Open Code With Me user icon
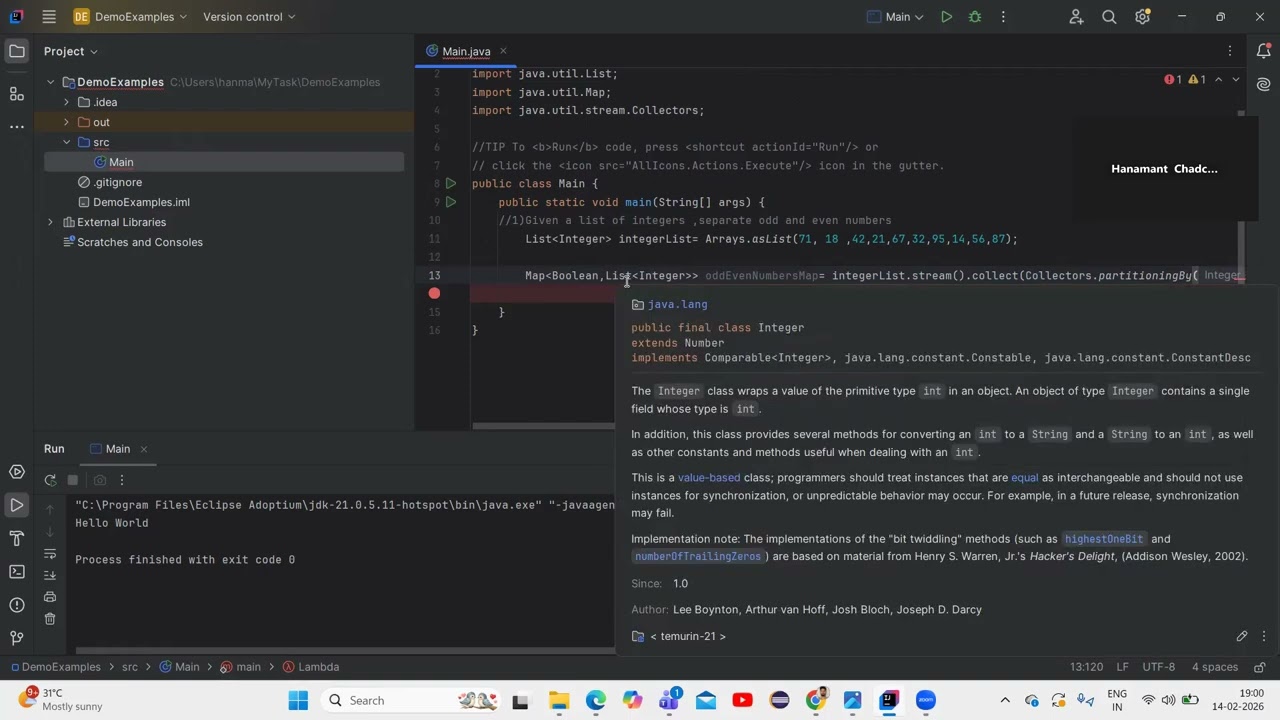1280x720 pixels. pos(1076,17)
